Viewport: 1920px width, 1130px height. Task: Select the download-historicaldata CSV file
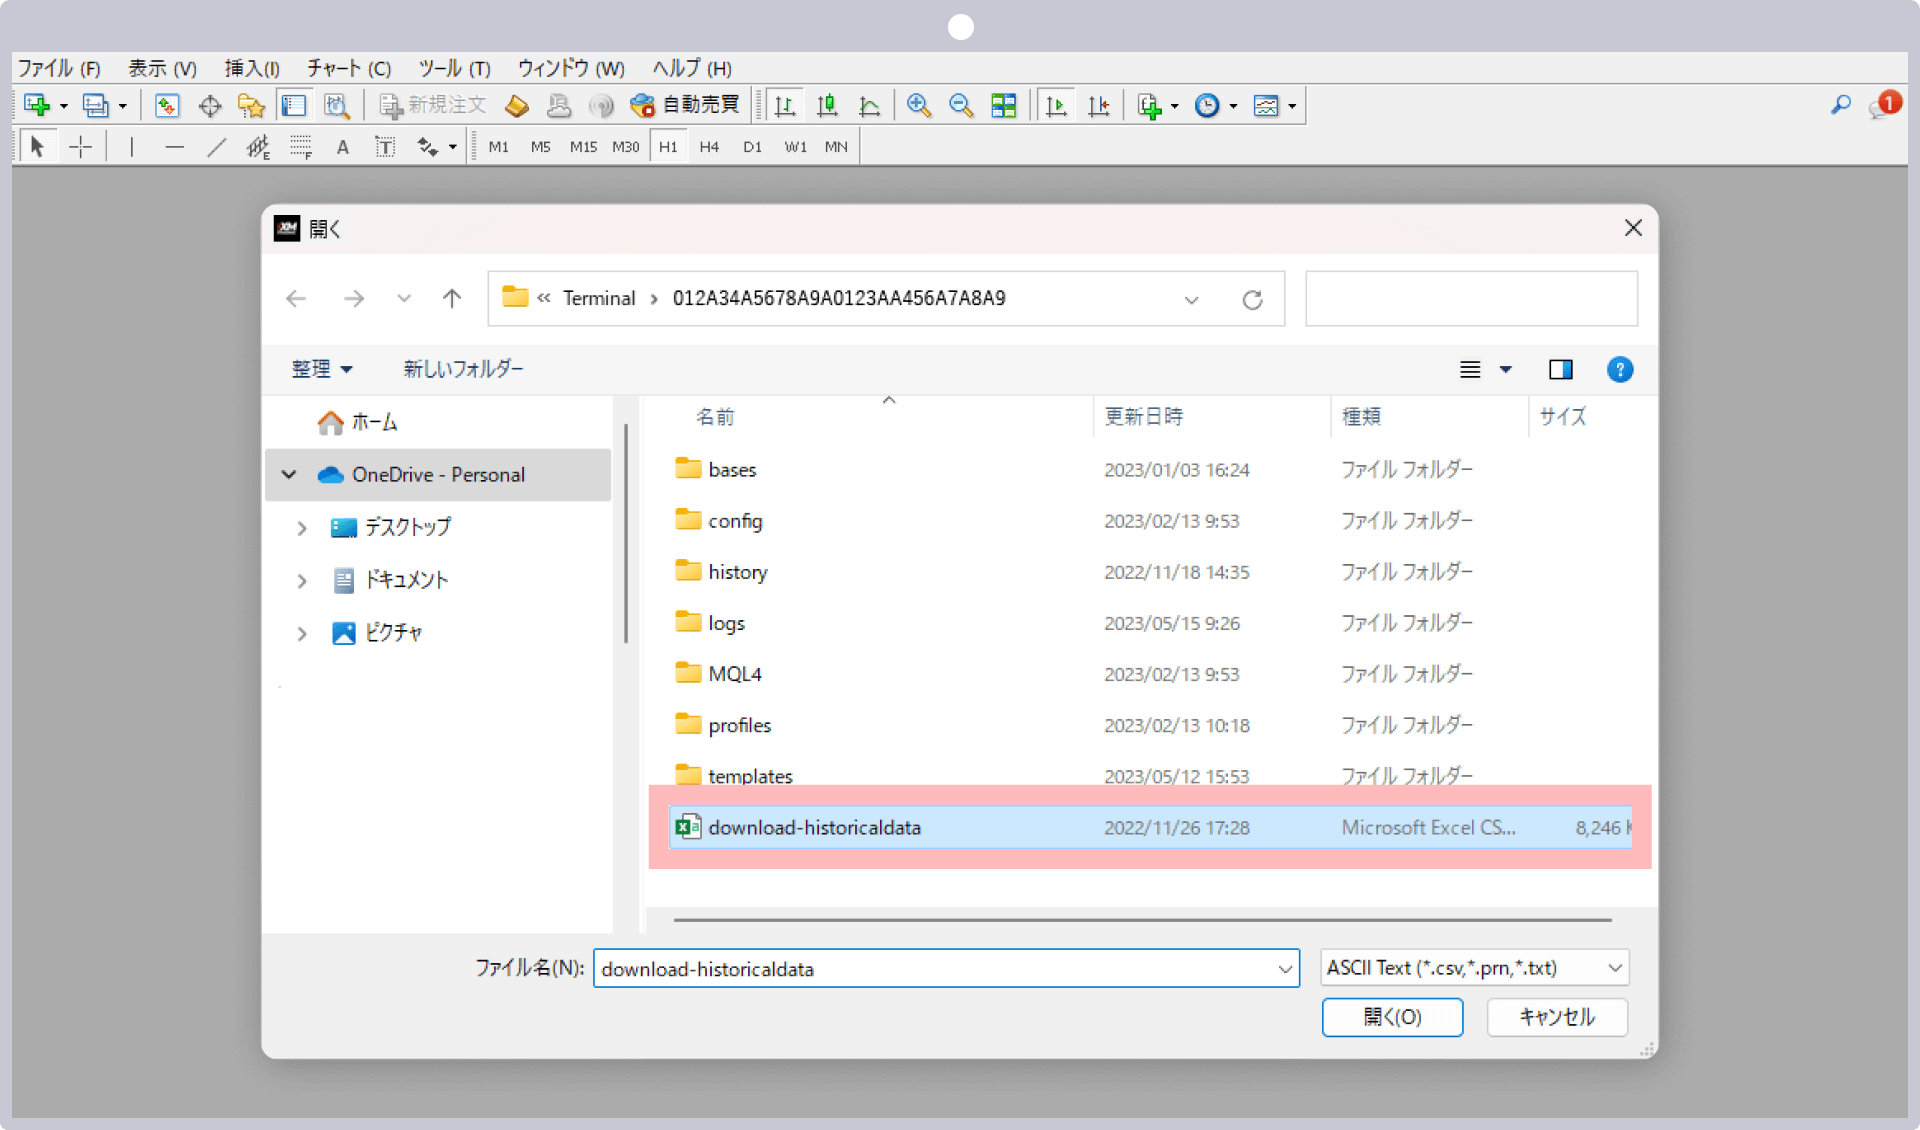(x=1150, y=827)
